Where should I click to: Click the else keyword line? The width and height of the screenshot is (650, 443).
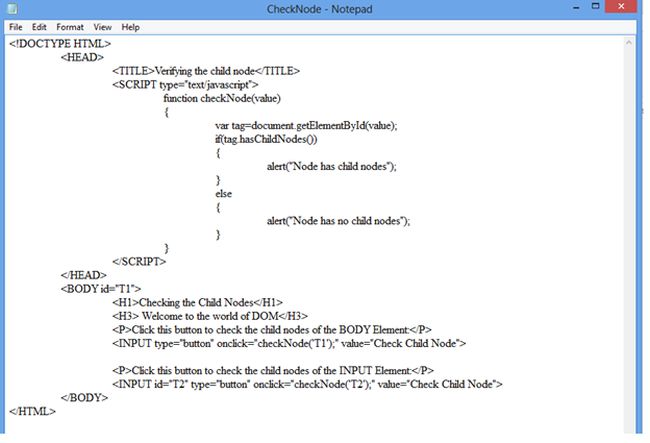pyautogui.click(x=223, y=194)
